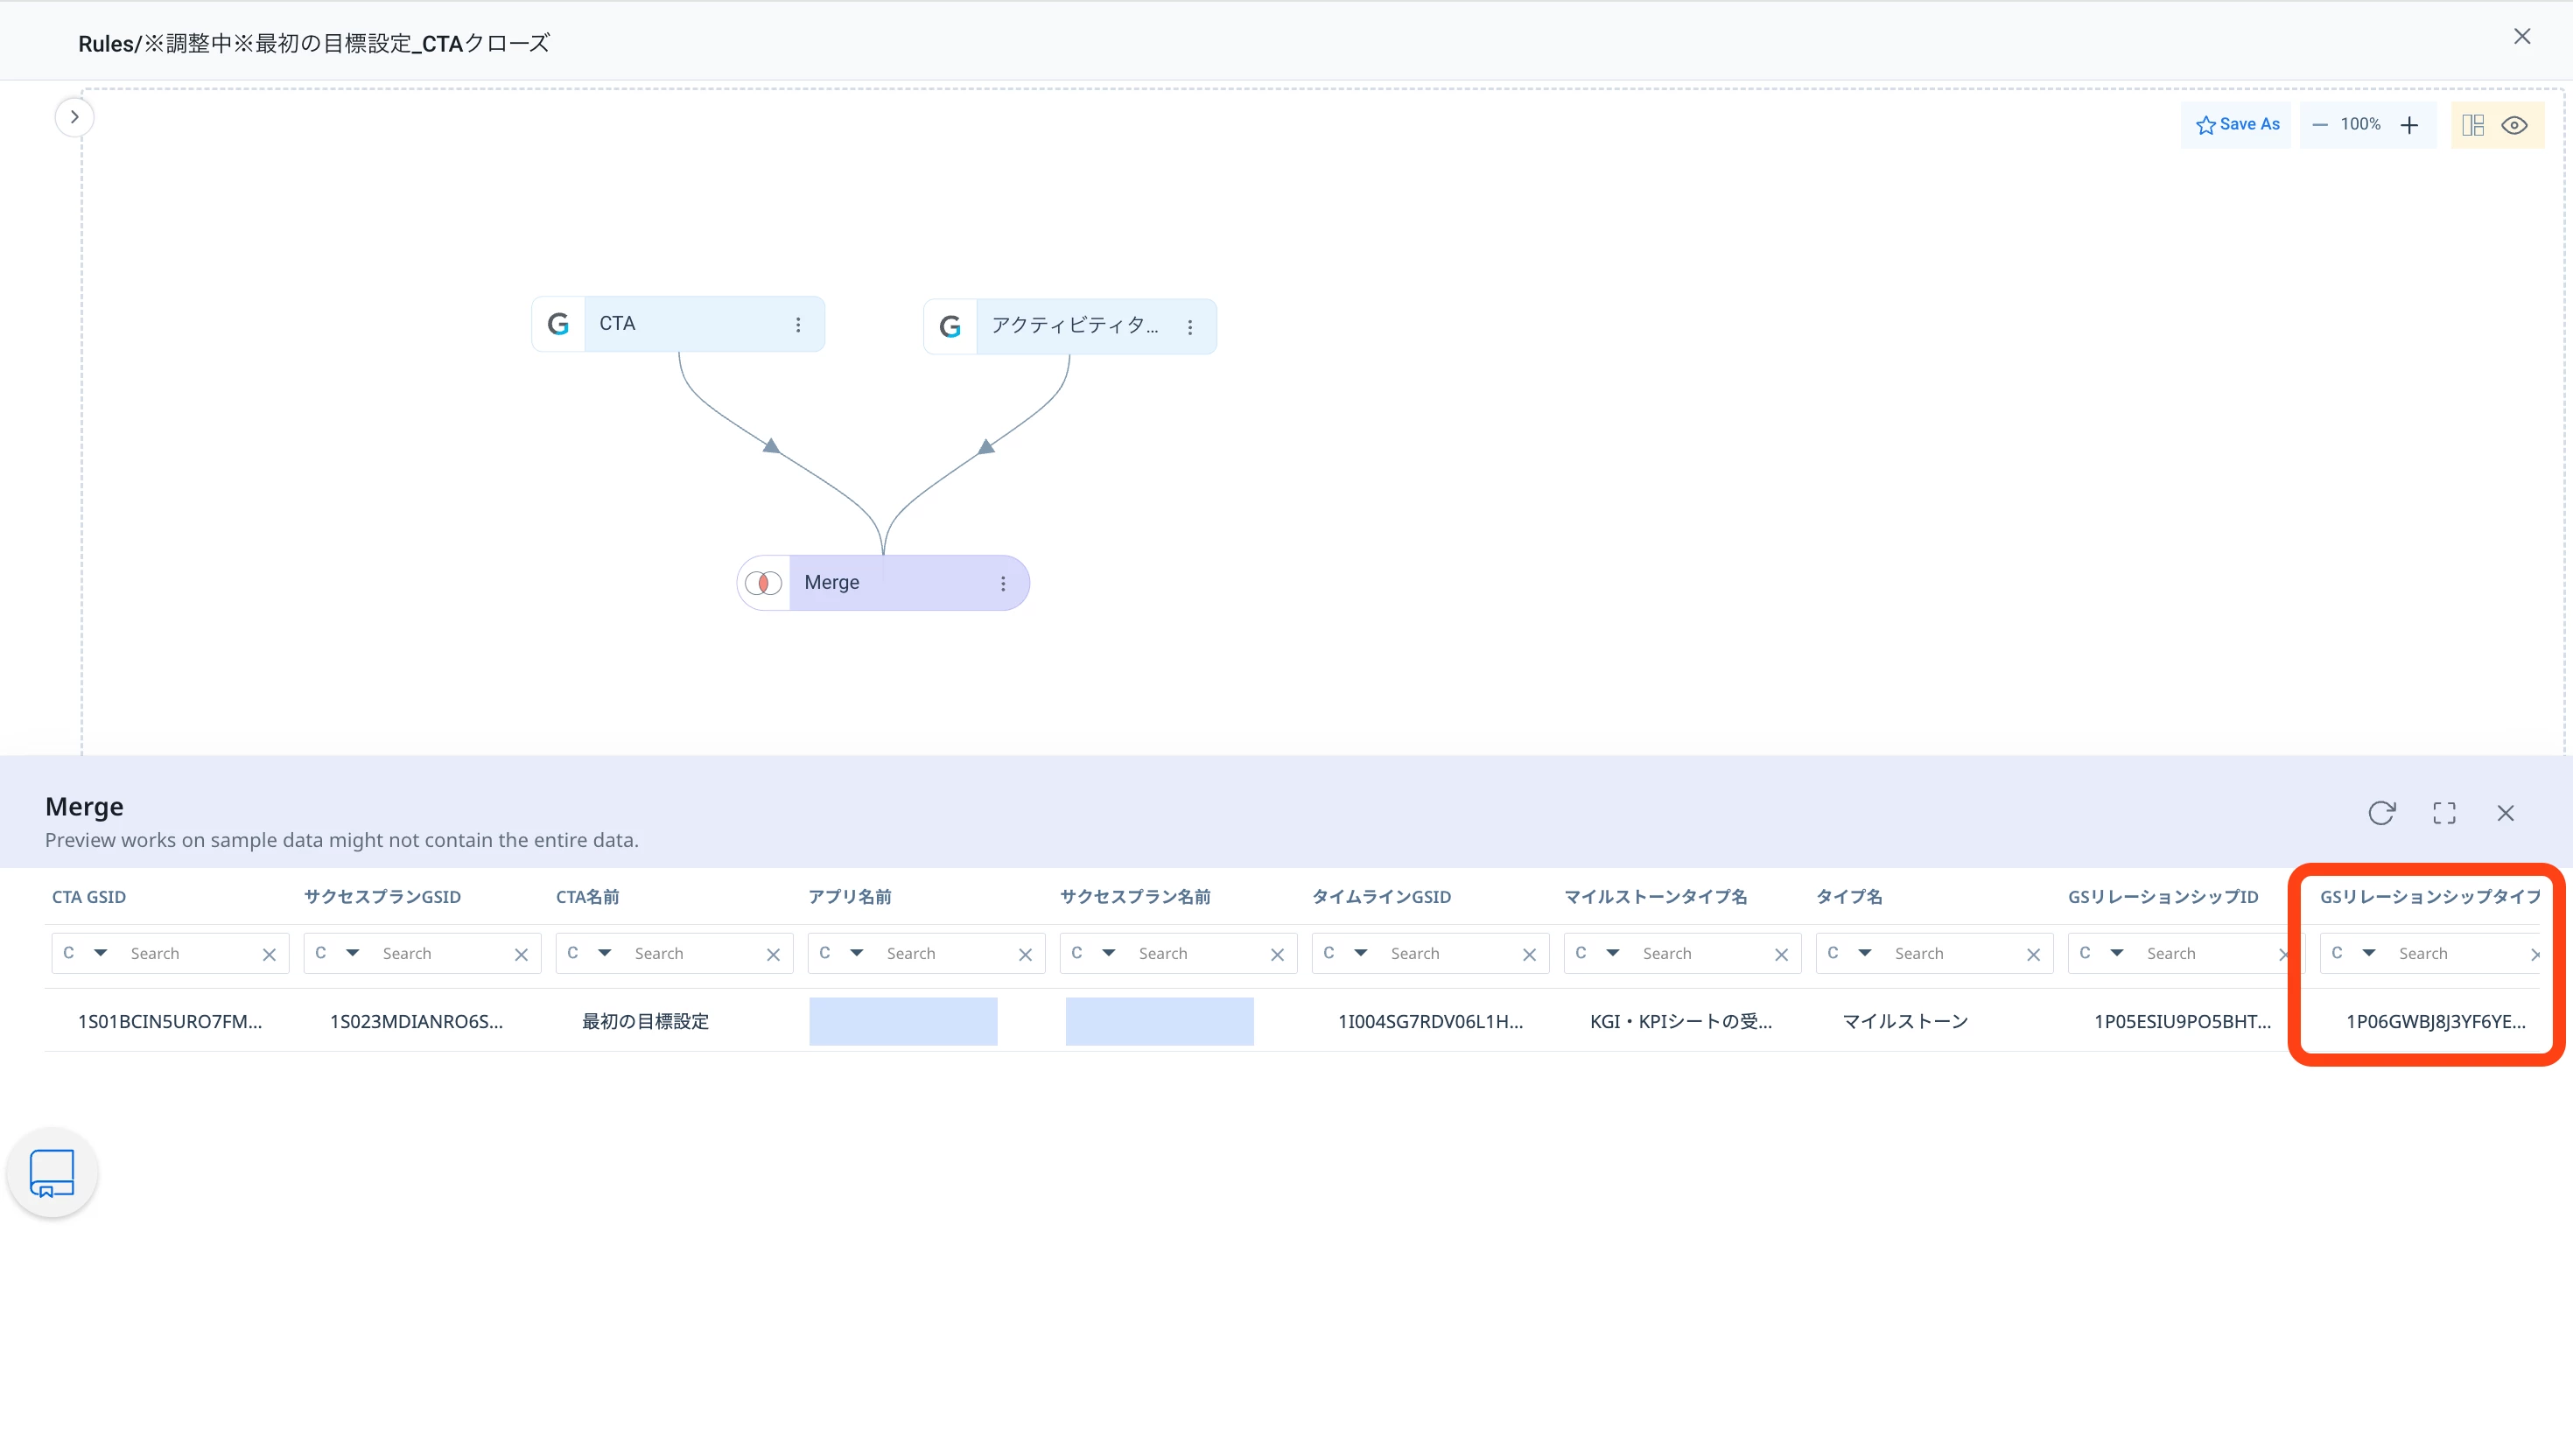This screenshot has width=2573, height=1456.
Task: Sort by the タイムラインGSID column header
Action: (1381, 897)
